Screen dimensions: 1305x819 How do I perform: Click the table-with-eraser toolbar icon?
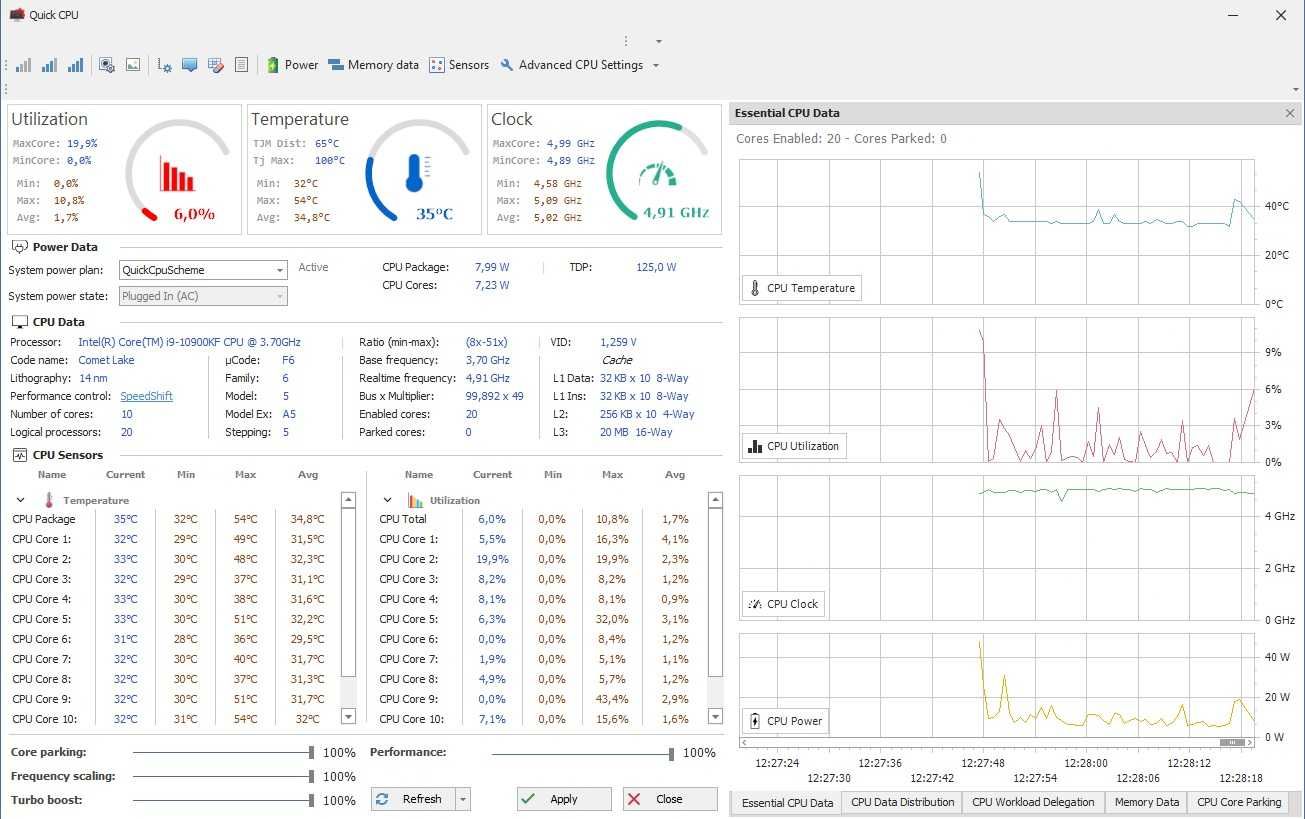215,65
